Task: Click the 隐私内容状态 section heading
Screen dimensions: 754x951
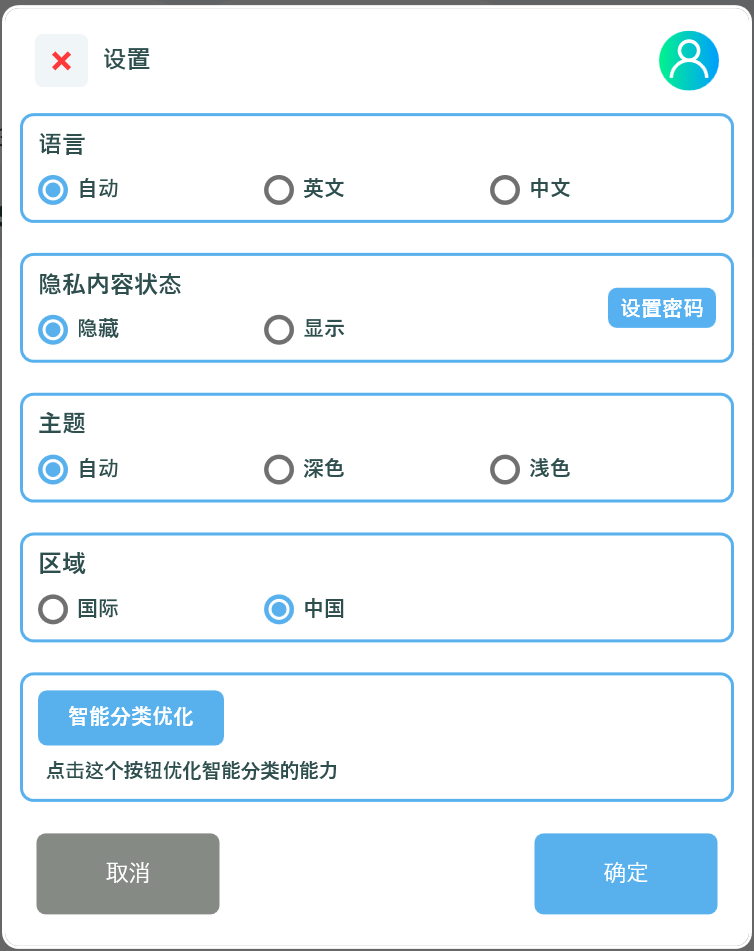Action: pyautogui.click(x=110, y=285)
